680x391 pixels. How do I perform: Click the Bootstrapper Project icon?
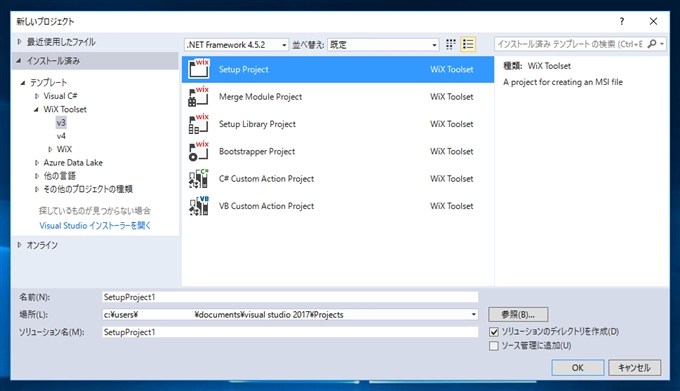[199, 151]
